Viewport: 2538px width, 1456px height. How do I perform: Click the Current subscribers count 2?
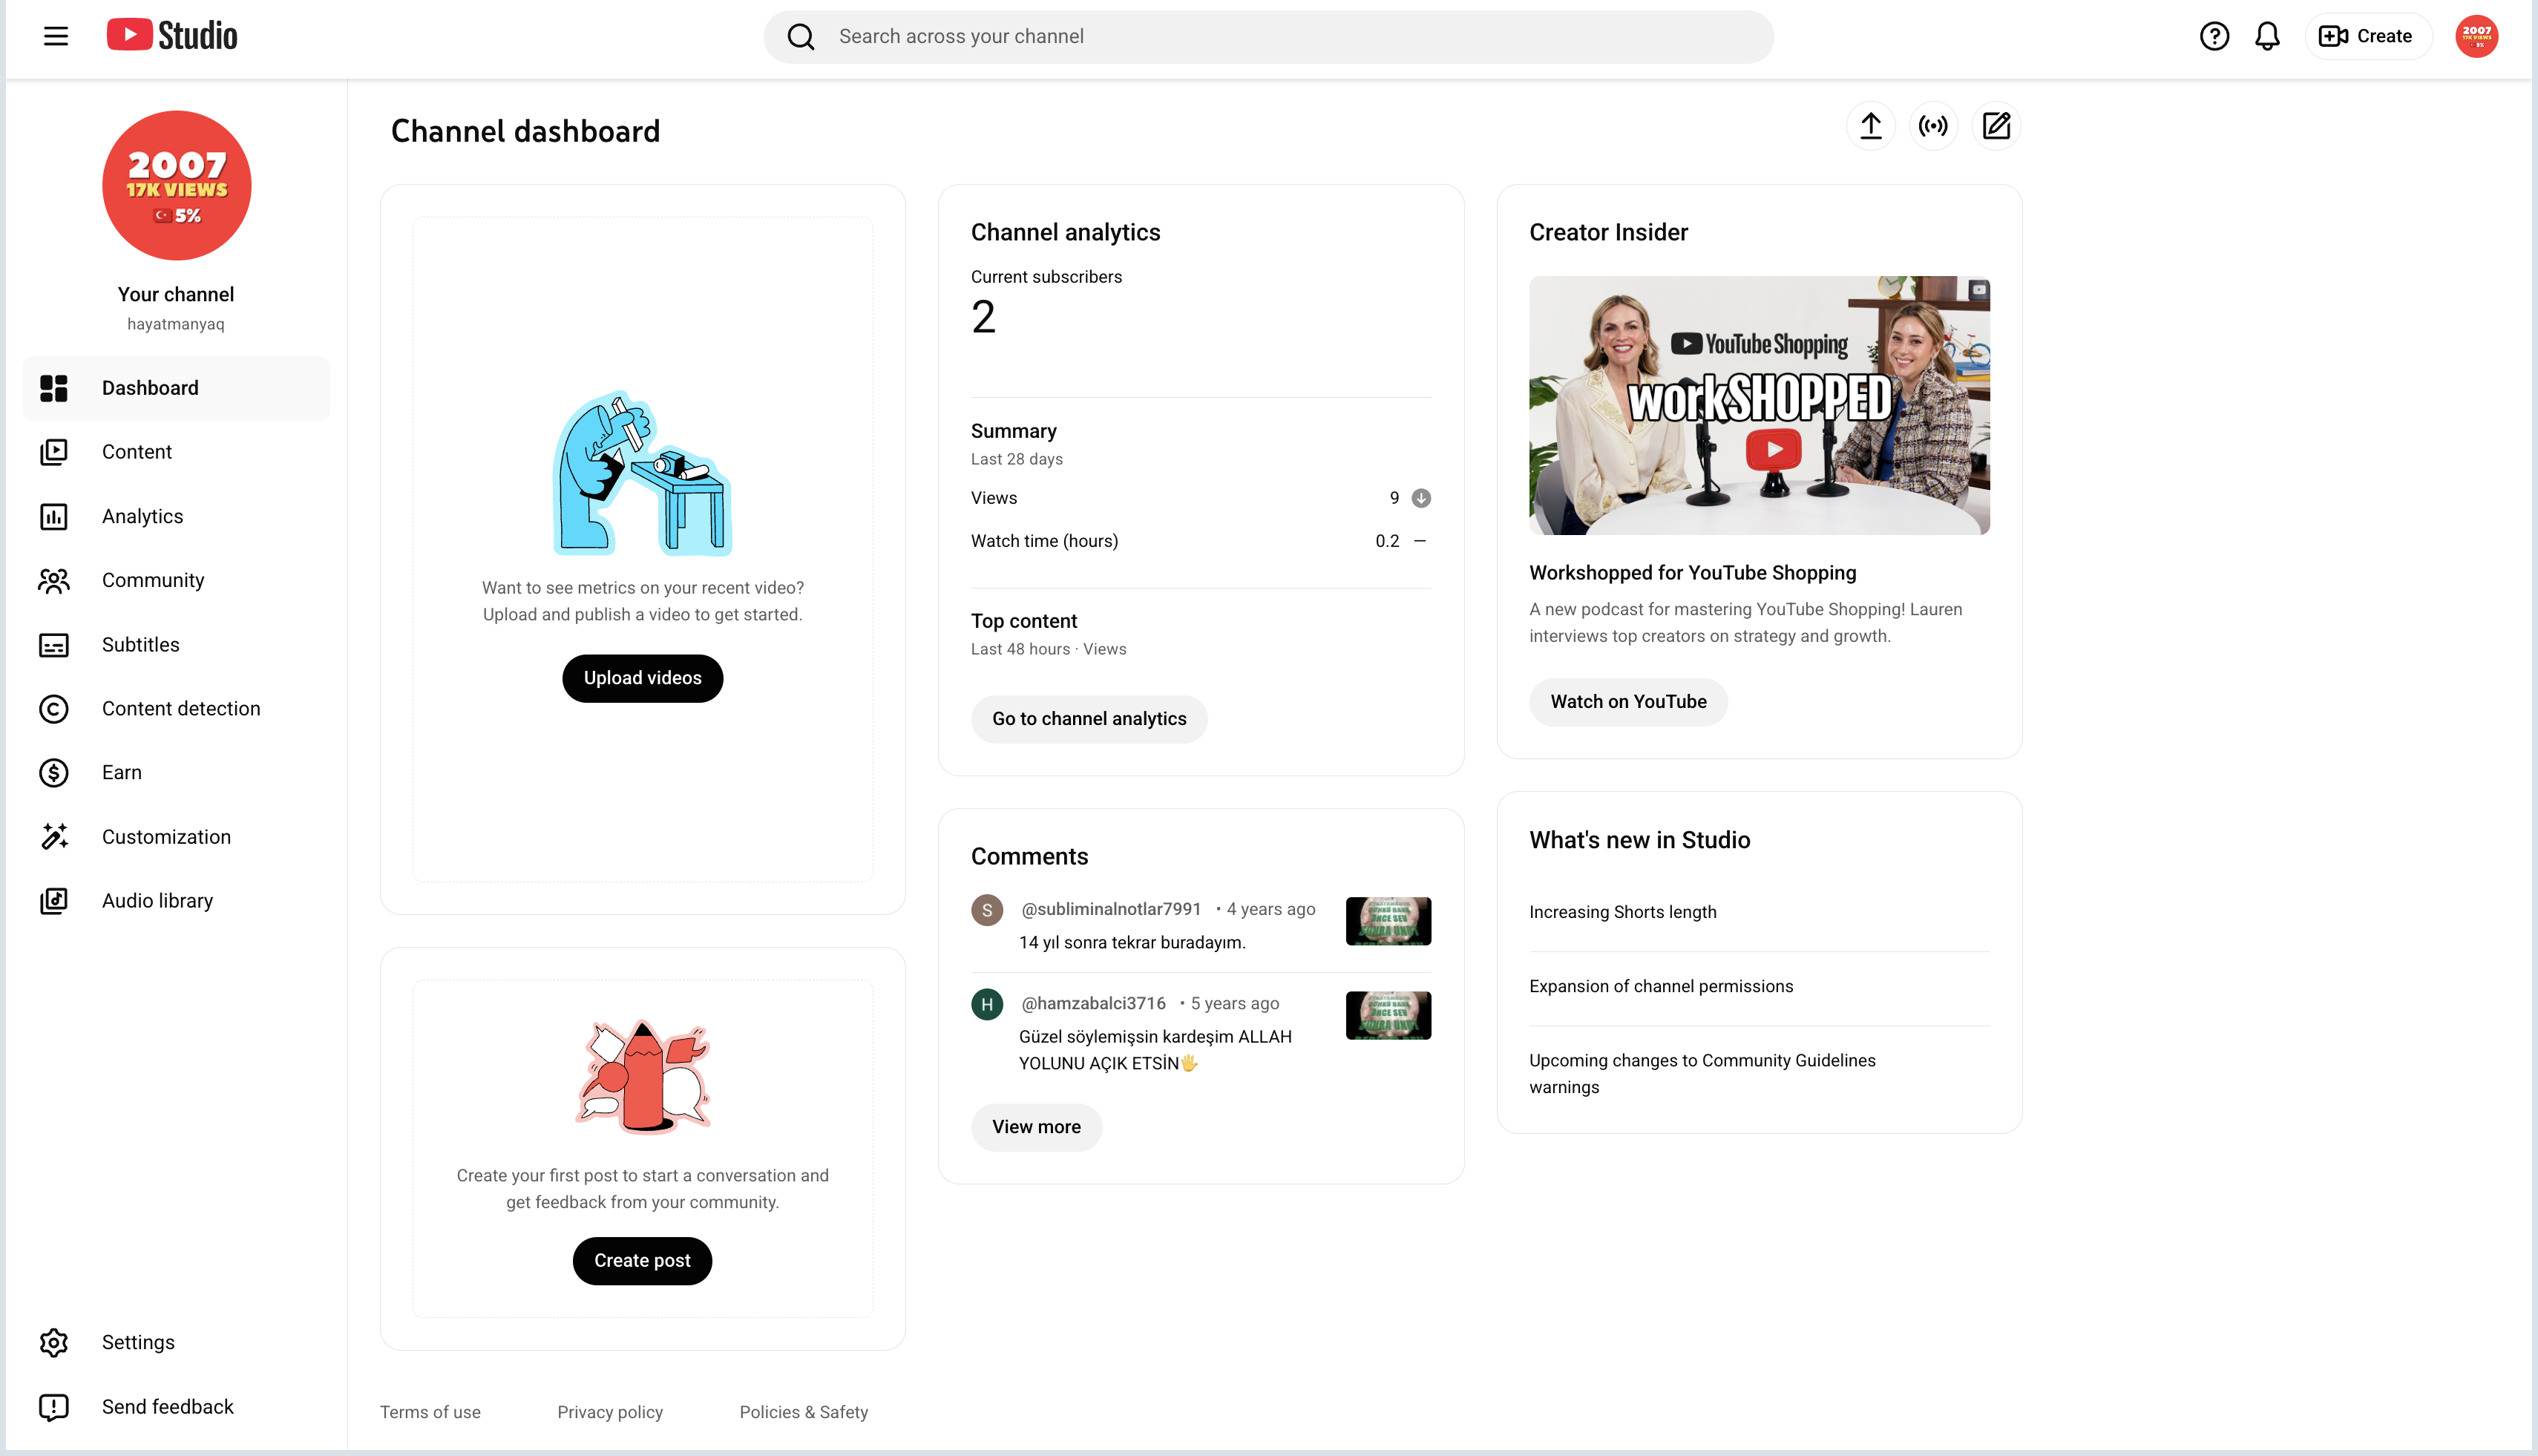(x=983, y=318)
